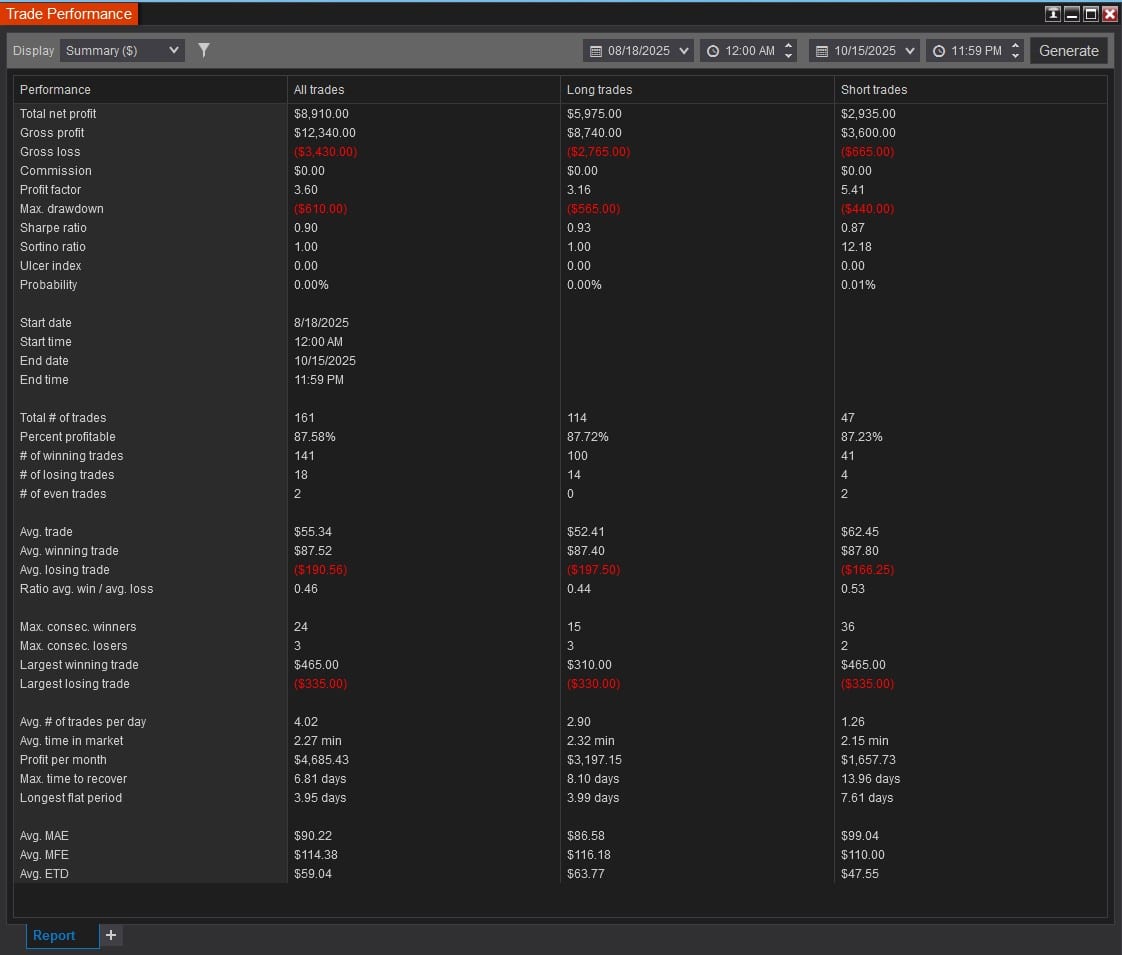Screen dimensions: 1122x955
Task: Open the 08/18/2025 start date dropdown arrow
Action: [684, 51]
